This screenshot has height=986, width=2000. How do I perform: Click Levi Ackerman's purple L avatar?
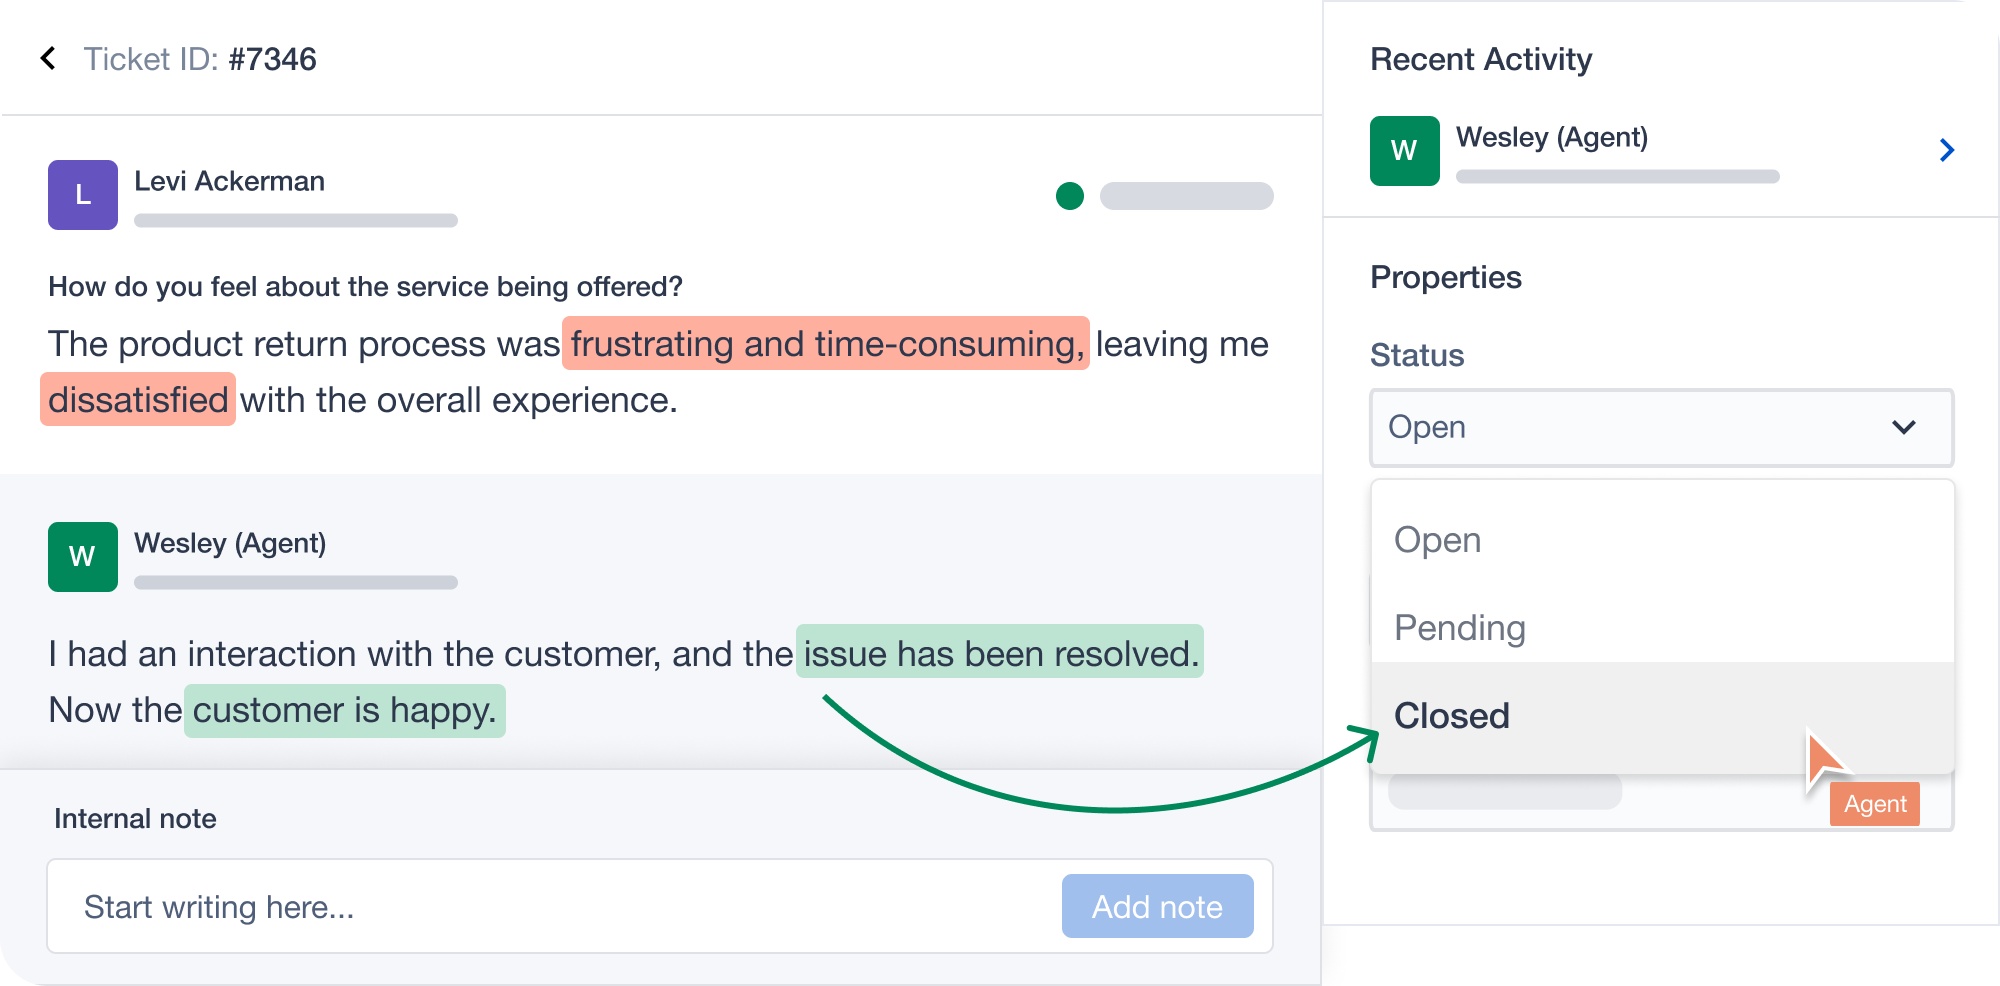[83, 195]
